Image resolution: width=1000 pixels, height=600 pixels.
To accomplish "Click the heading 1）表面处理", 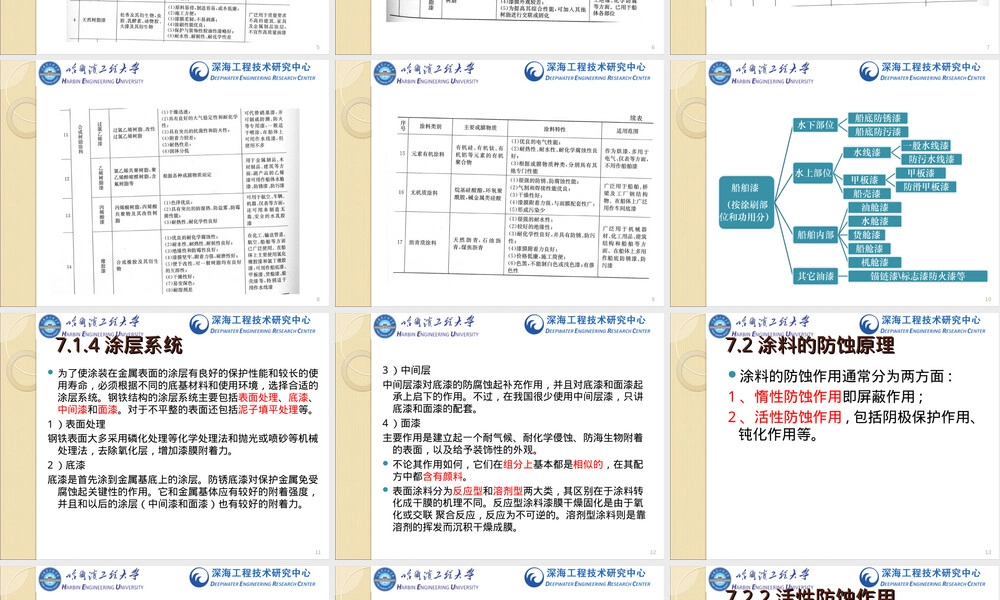I will [x=77, y=424].
